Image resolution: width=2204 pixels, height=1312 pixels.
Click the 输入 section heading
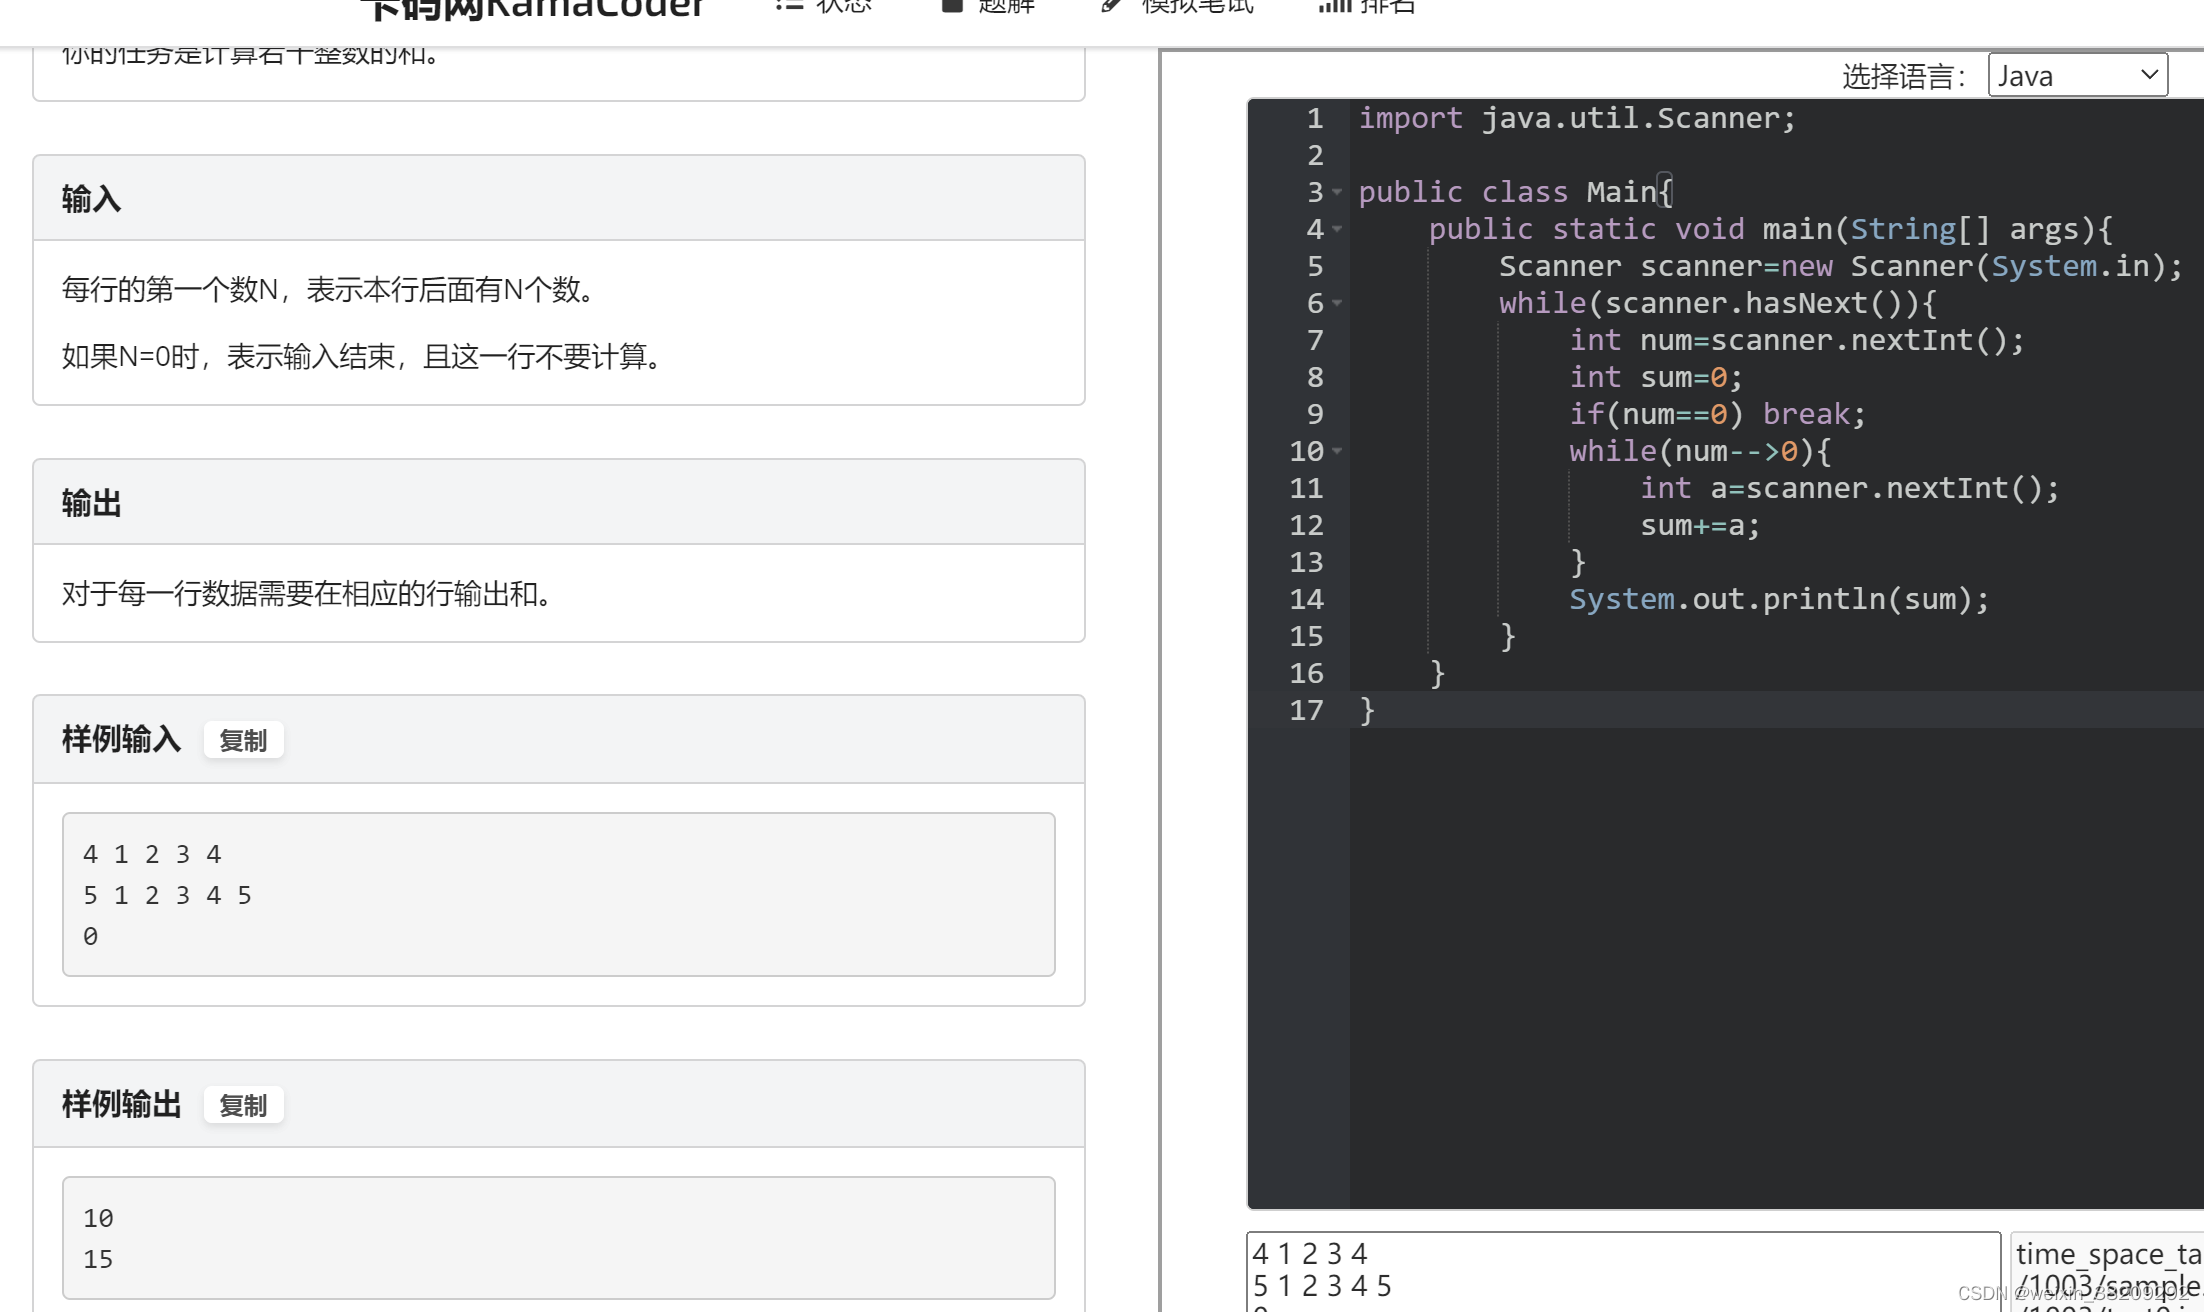coord(91,199)
